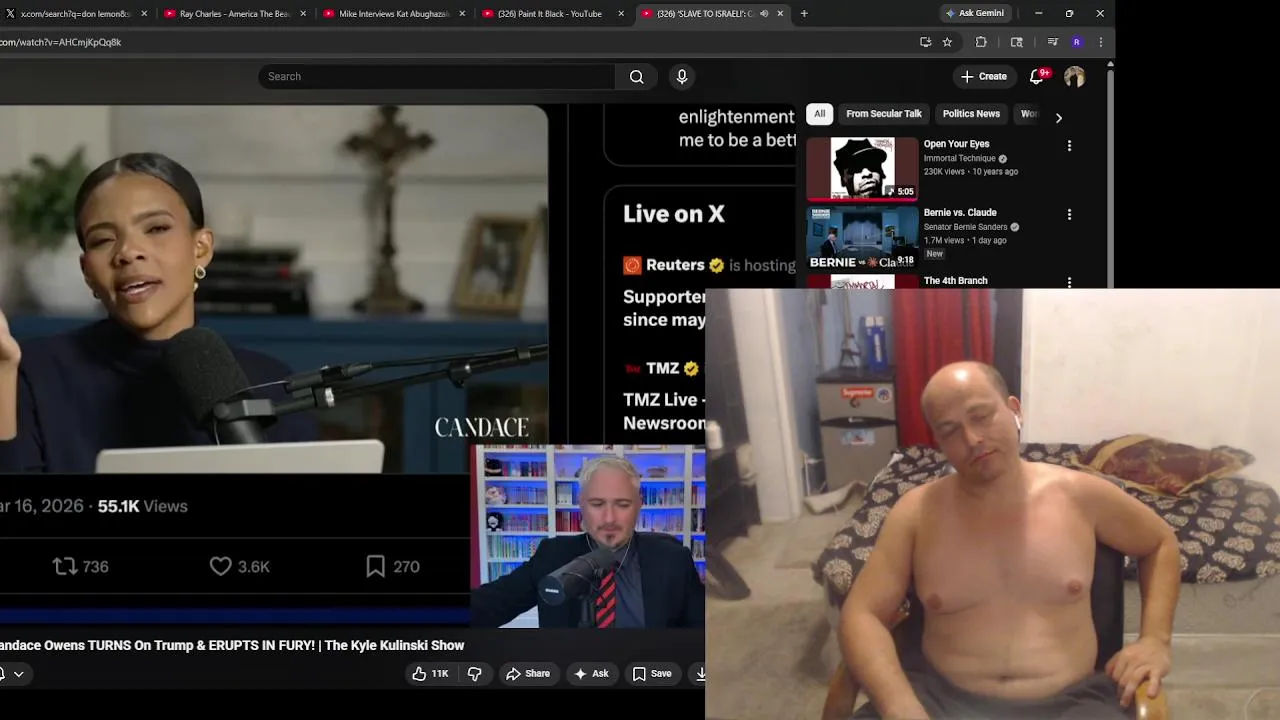This screenshot has width=1280, height=720.
Task: Bookmark this page with the star icon
Action: coord(947,42)
